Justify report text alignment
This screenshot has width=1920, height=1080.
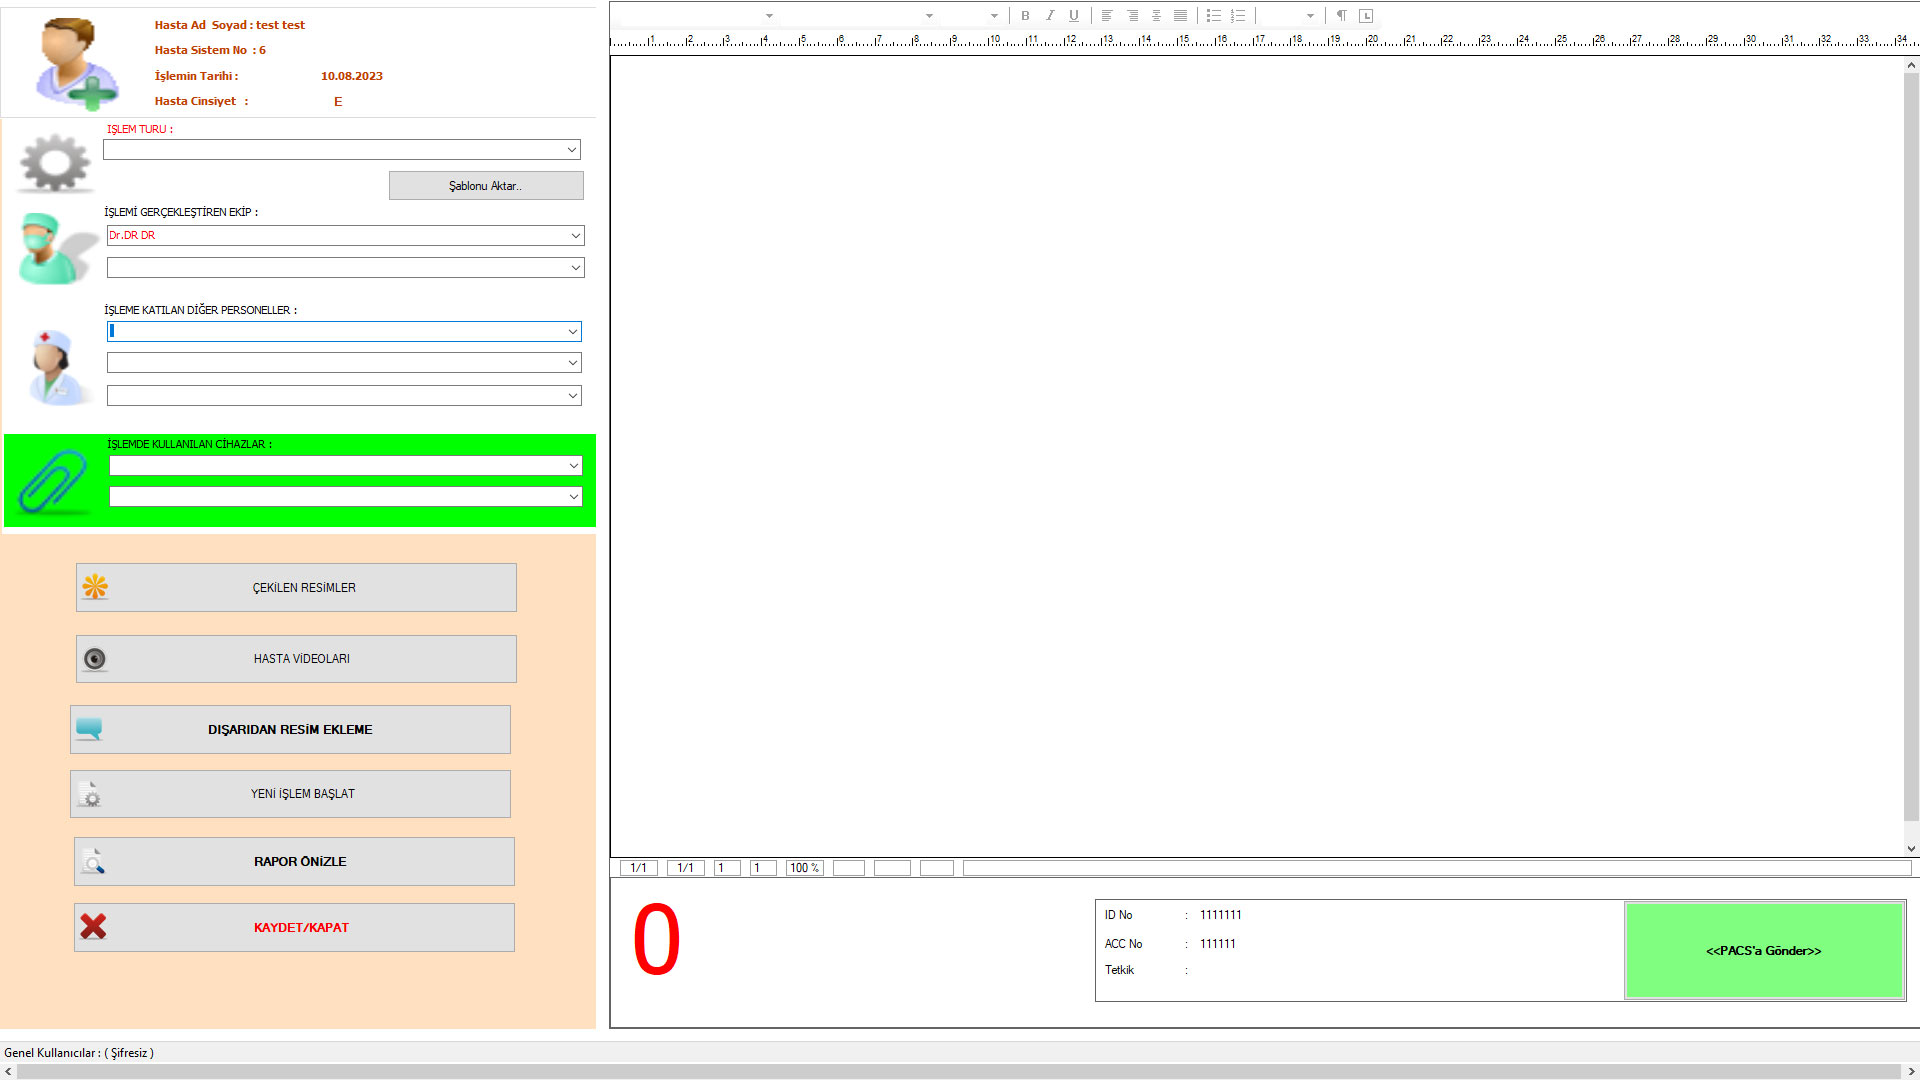pyautogui.click(x=1181, y=15)
